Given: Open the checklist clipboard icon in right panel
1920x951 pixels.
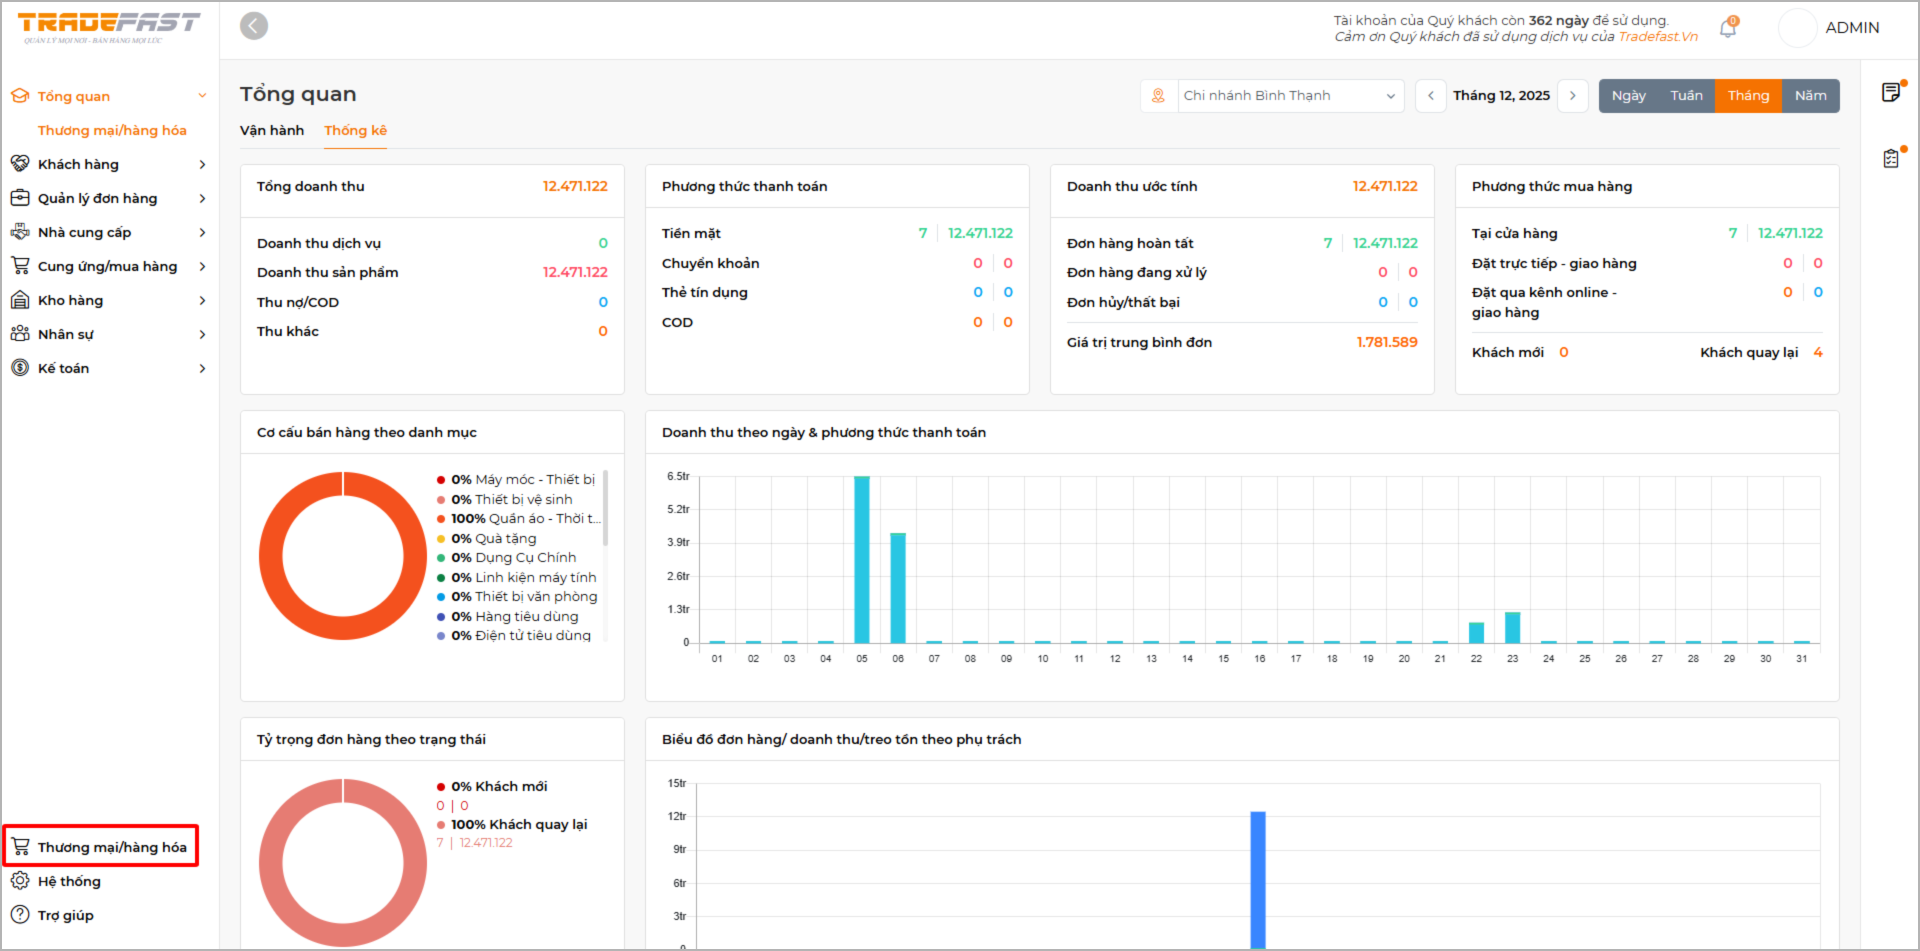Looking at the screenshot, I should click(1890, 159).
